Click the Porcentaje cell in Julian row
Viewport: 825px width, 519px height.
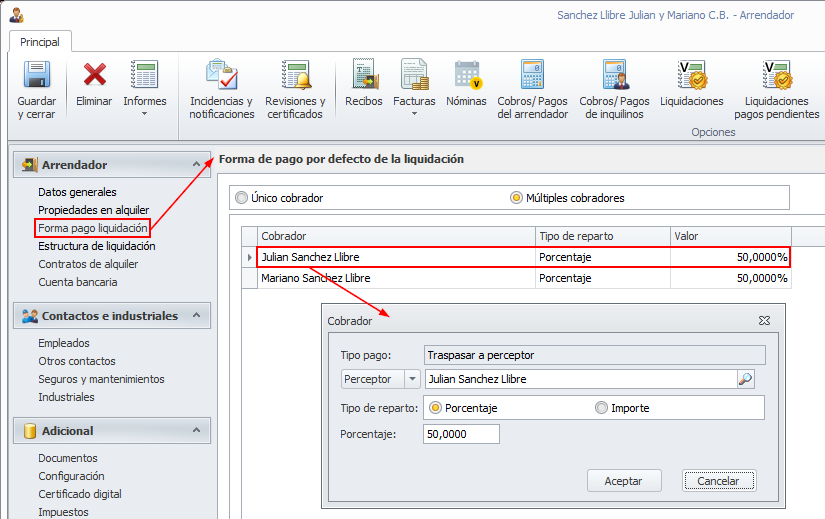pos(603,257)
